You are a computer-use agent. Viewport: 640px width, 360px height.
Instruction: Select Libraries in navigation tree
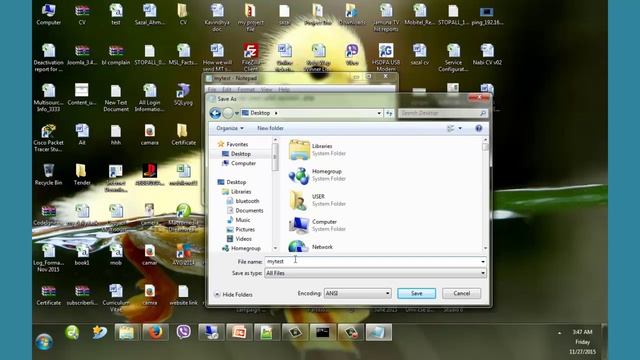point(237,191)
